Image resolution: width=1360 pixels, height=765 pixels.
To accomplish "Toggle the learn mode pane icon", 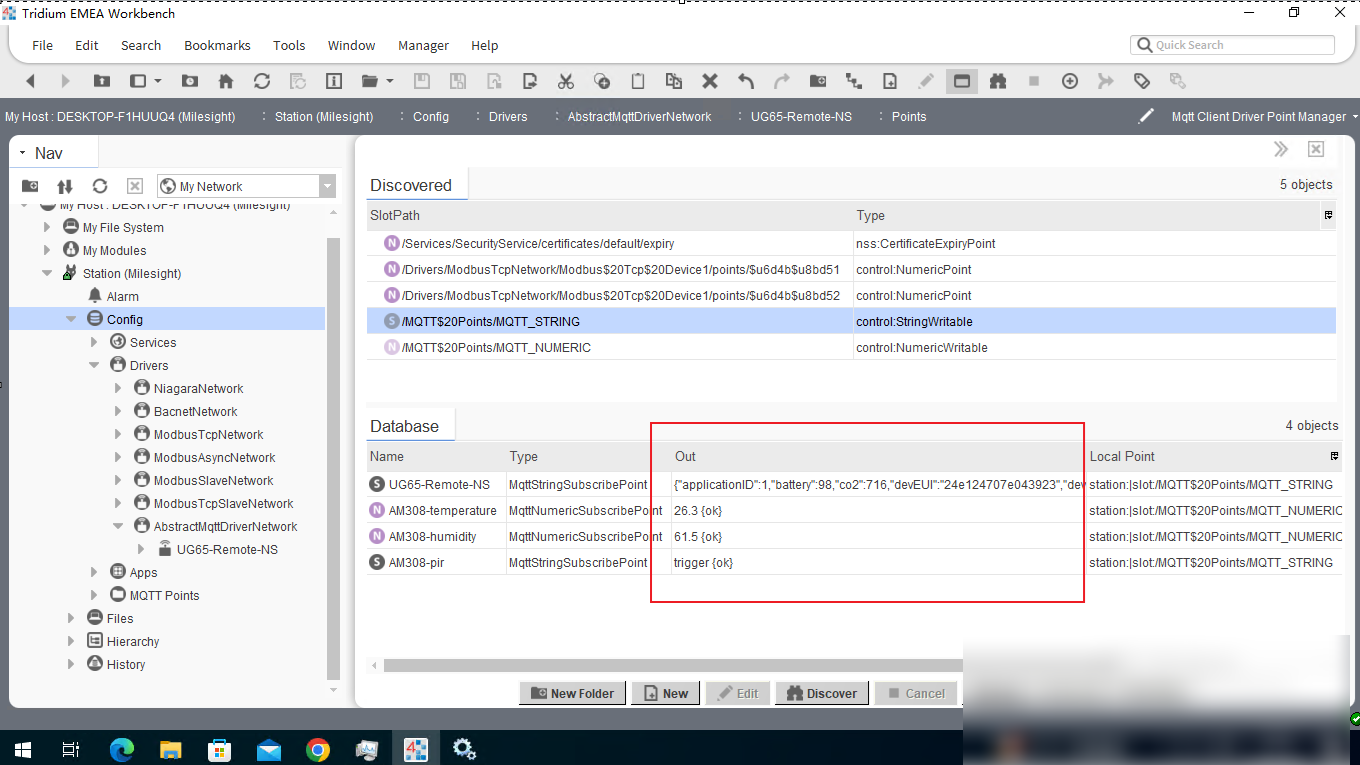I will point(962,81).
